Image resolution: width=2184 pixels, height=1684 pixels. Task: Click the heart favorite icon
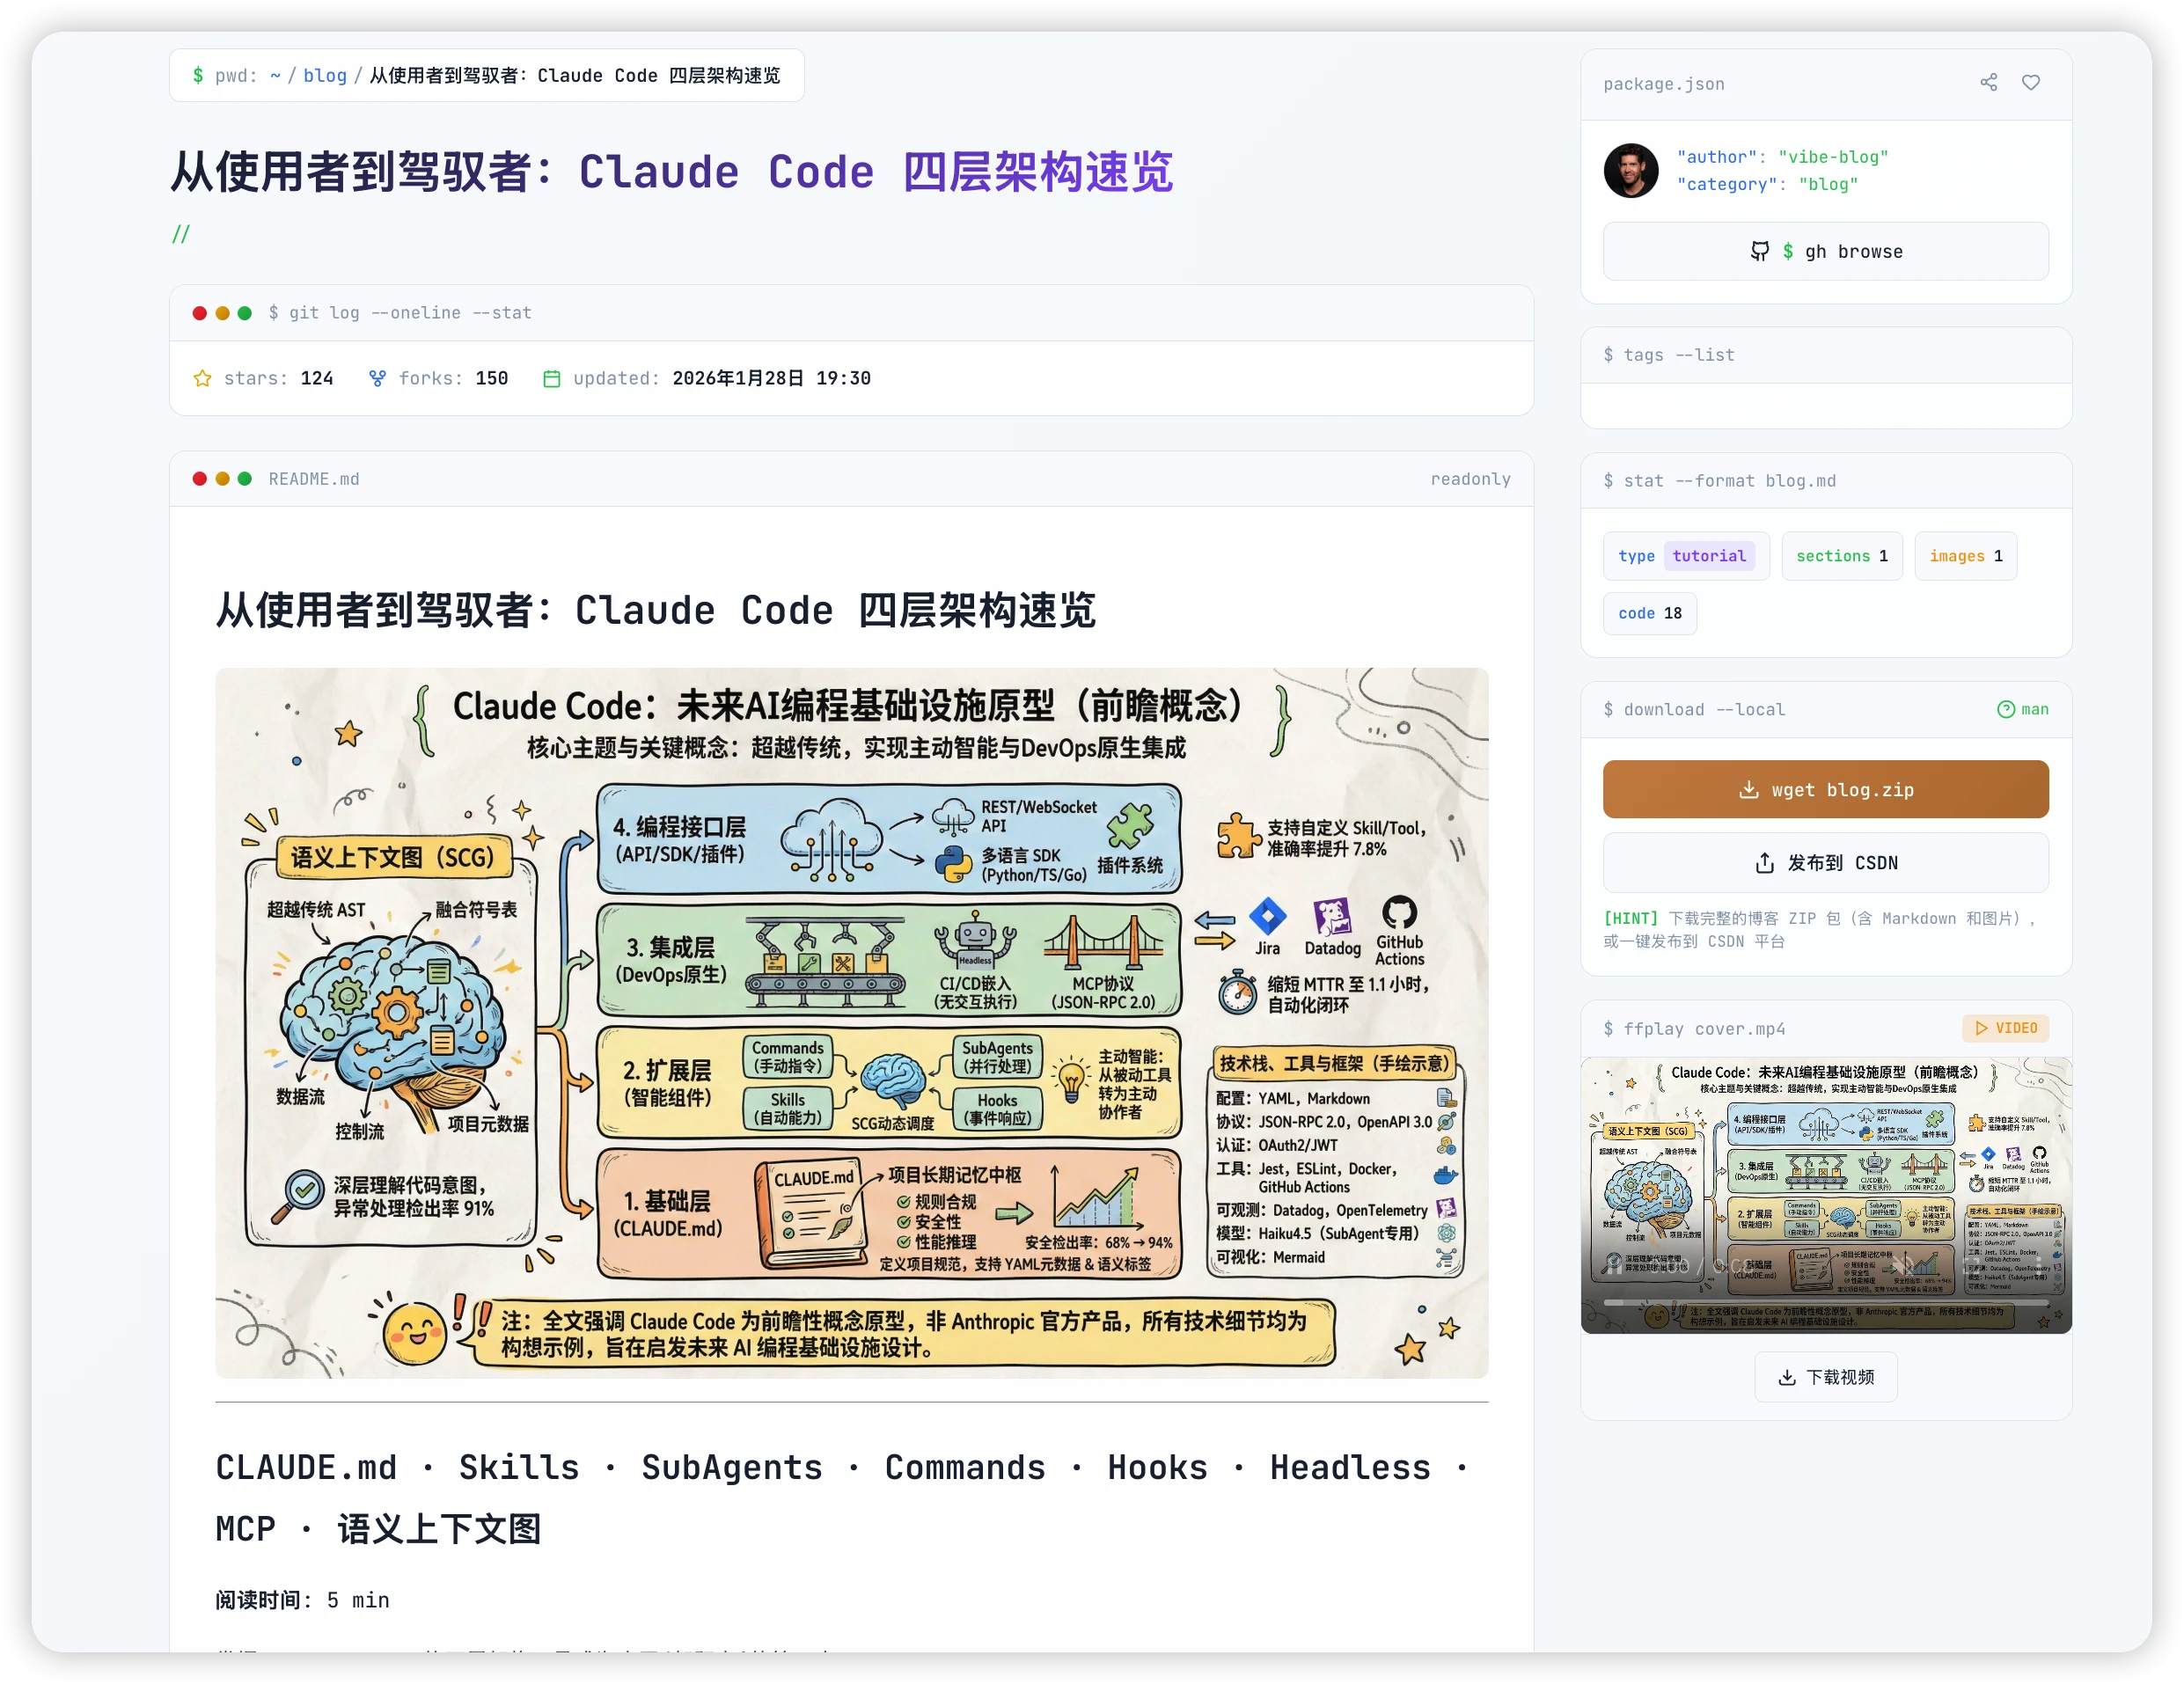[x=2030, y=83]
